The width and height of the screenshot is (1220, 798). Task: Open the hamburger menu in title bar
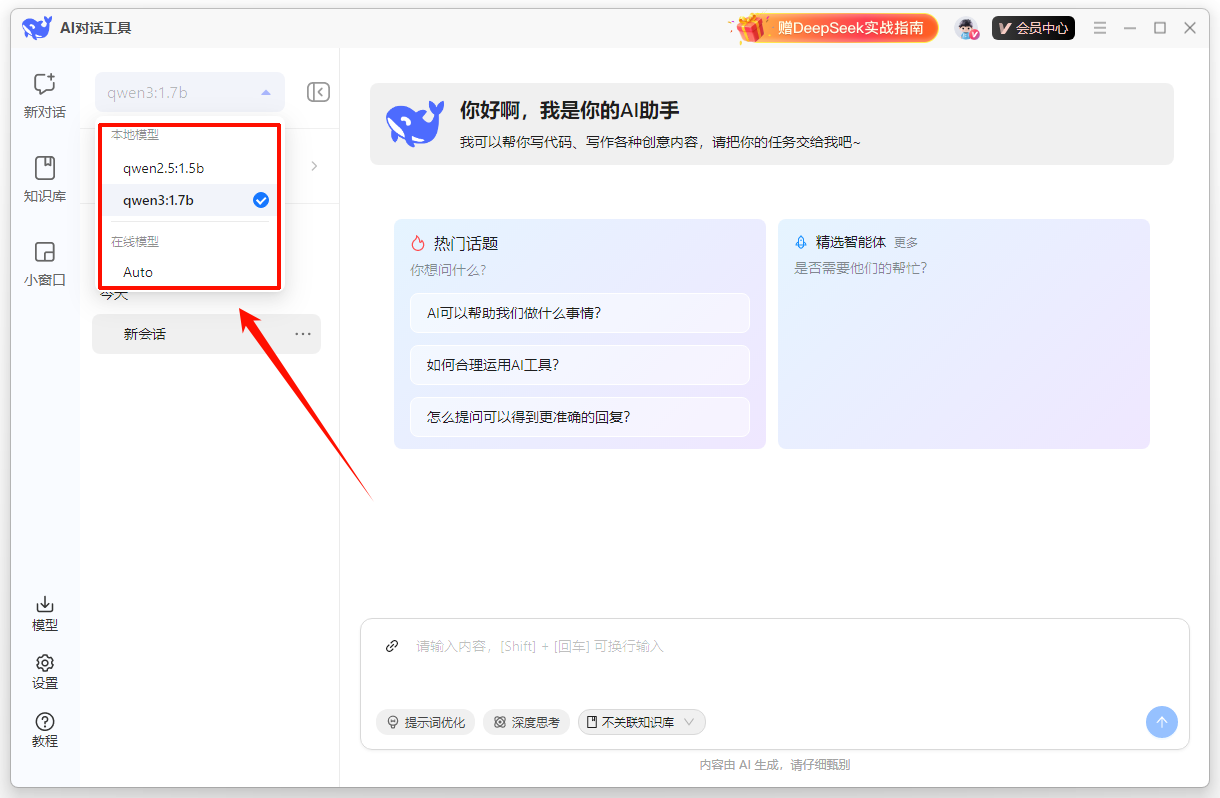click(x=1100, y=27)
